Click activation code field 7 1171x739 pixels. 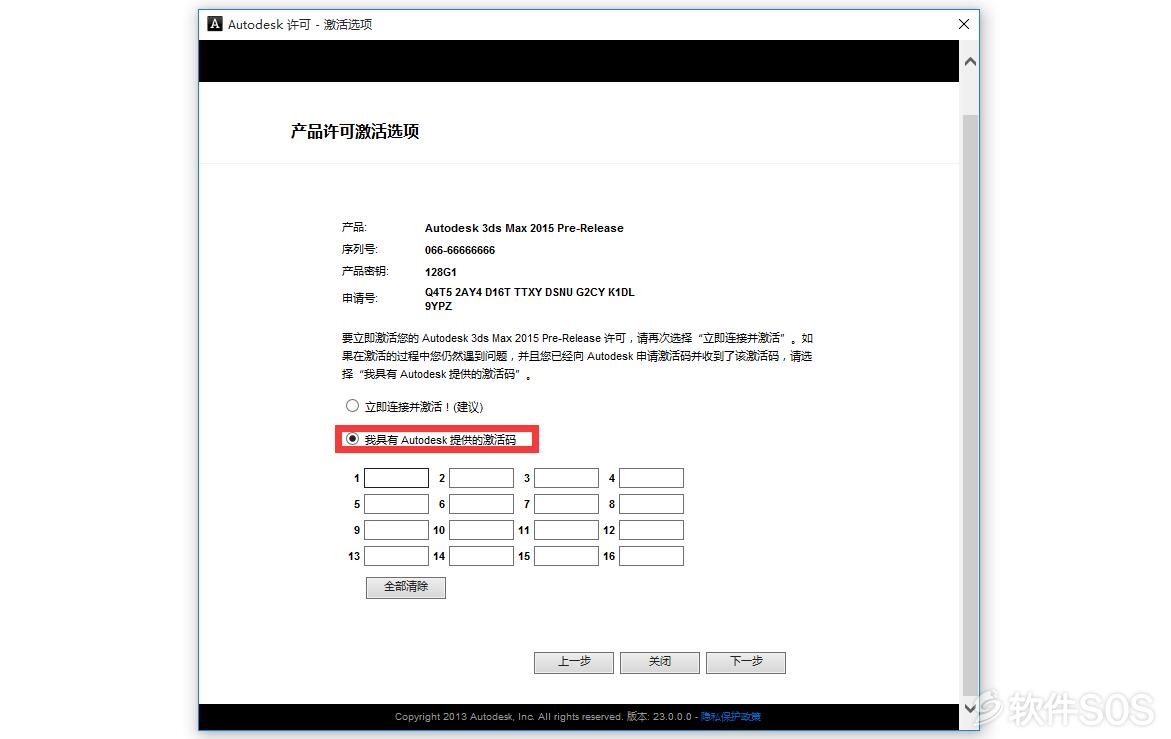(x=567, y=504)
